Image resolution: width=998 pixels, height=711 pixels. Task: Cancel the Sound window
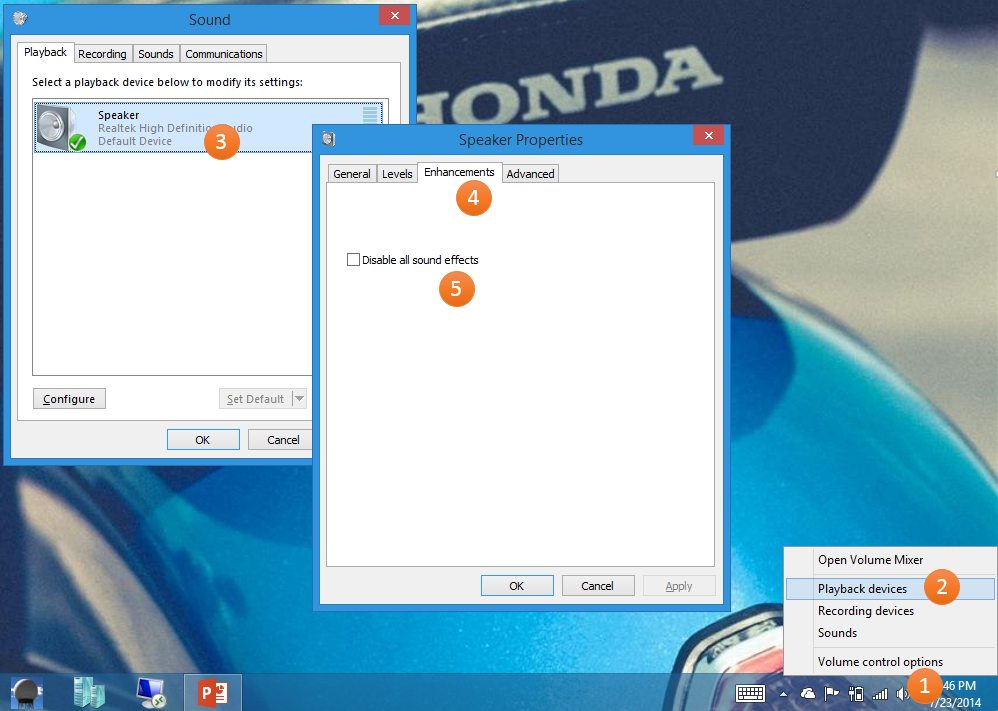tap(281, 440)
